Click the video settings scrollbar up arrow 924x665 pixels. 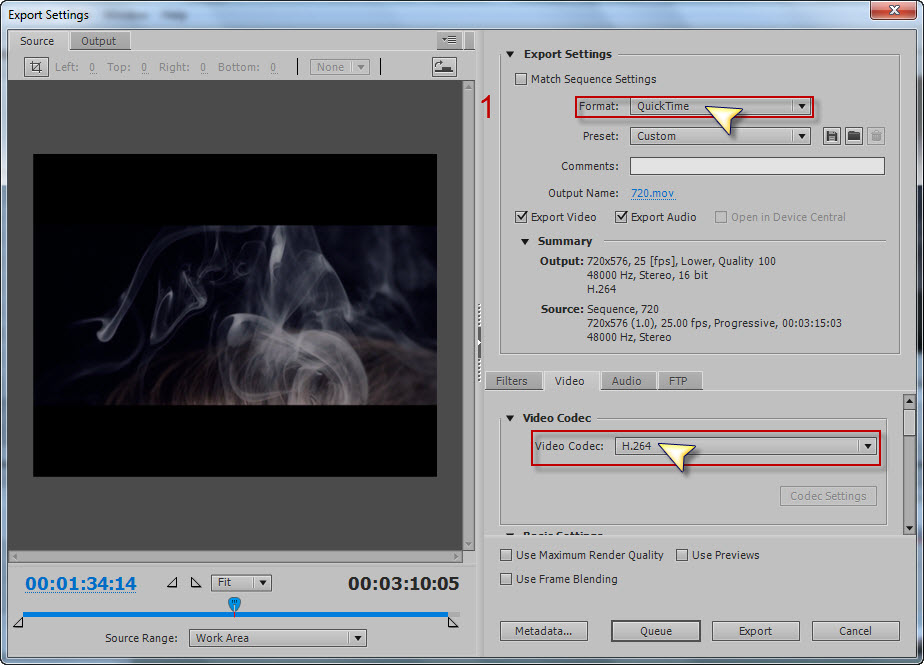[909, 401]
